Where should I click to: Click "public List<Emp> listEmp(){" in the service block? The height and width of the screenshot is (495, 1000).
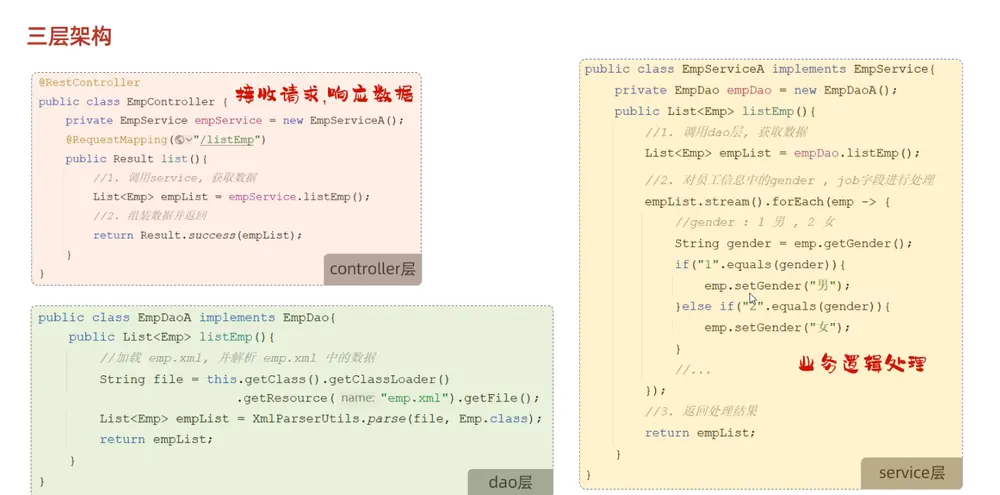(x=716, y=112)
